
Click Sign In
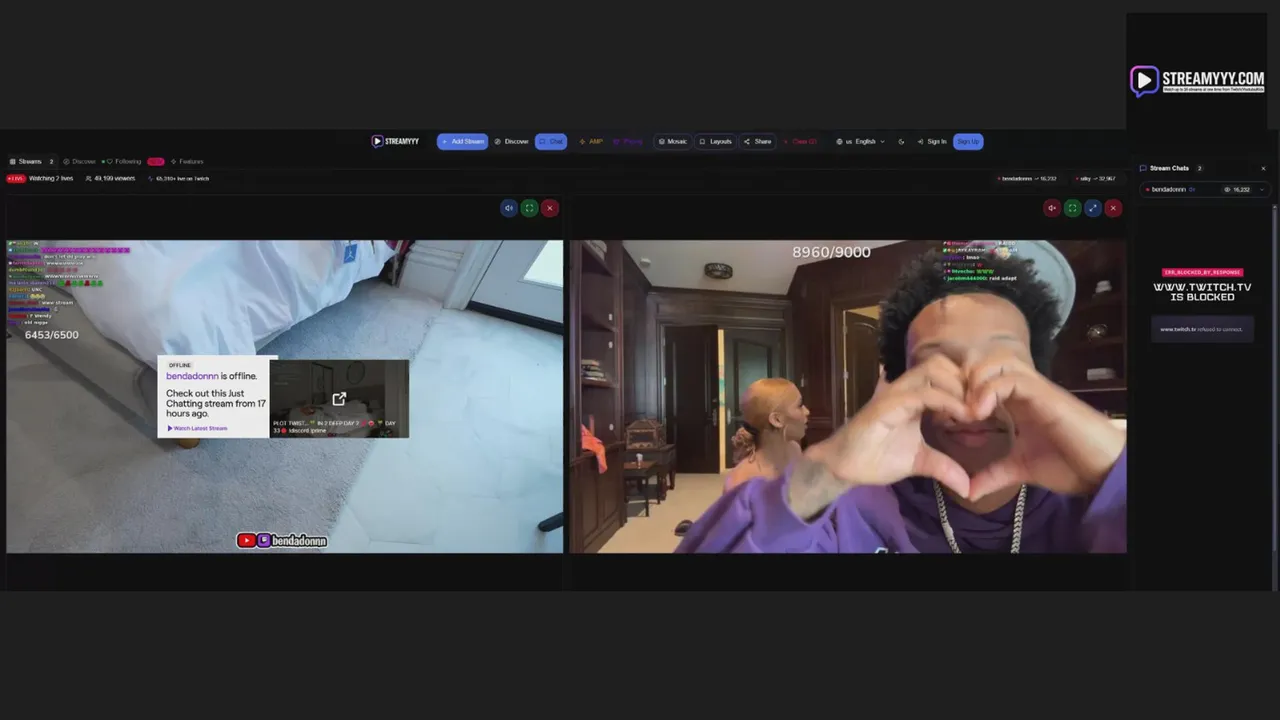[x=932, y=141]
